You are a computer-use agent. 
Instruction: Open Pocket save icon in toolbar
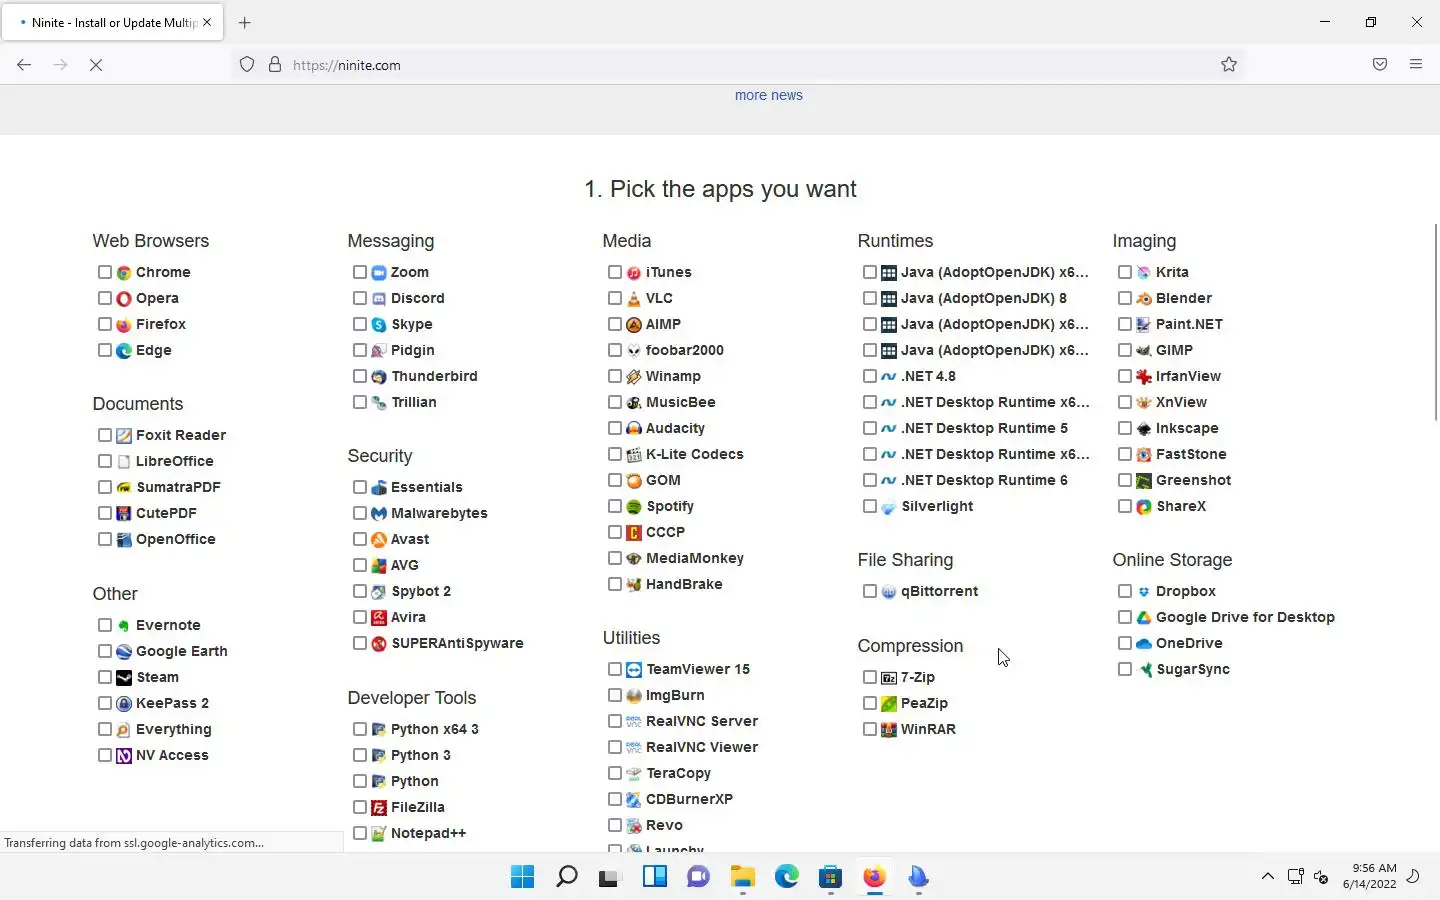(x=1380, y=64)
